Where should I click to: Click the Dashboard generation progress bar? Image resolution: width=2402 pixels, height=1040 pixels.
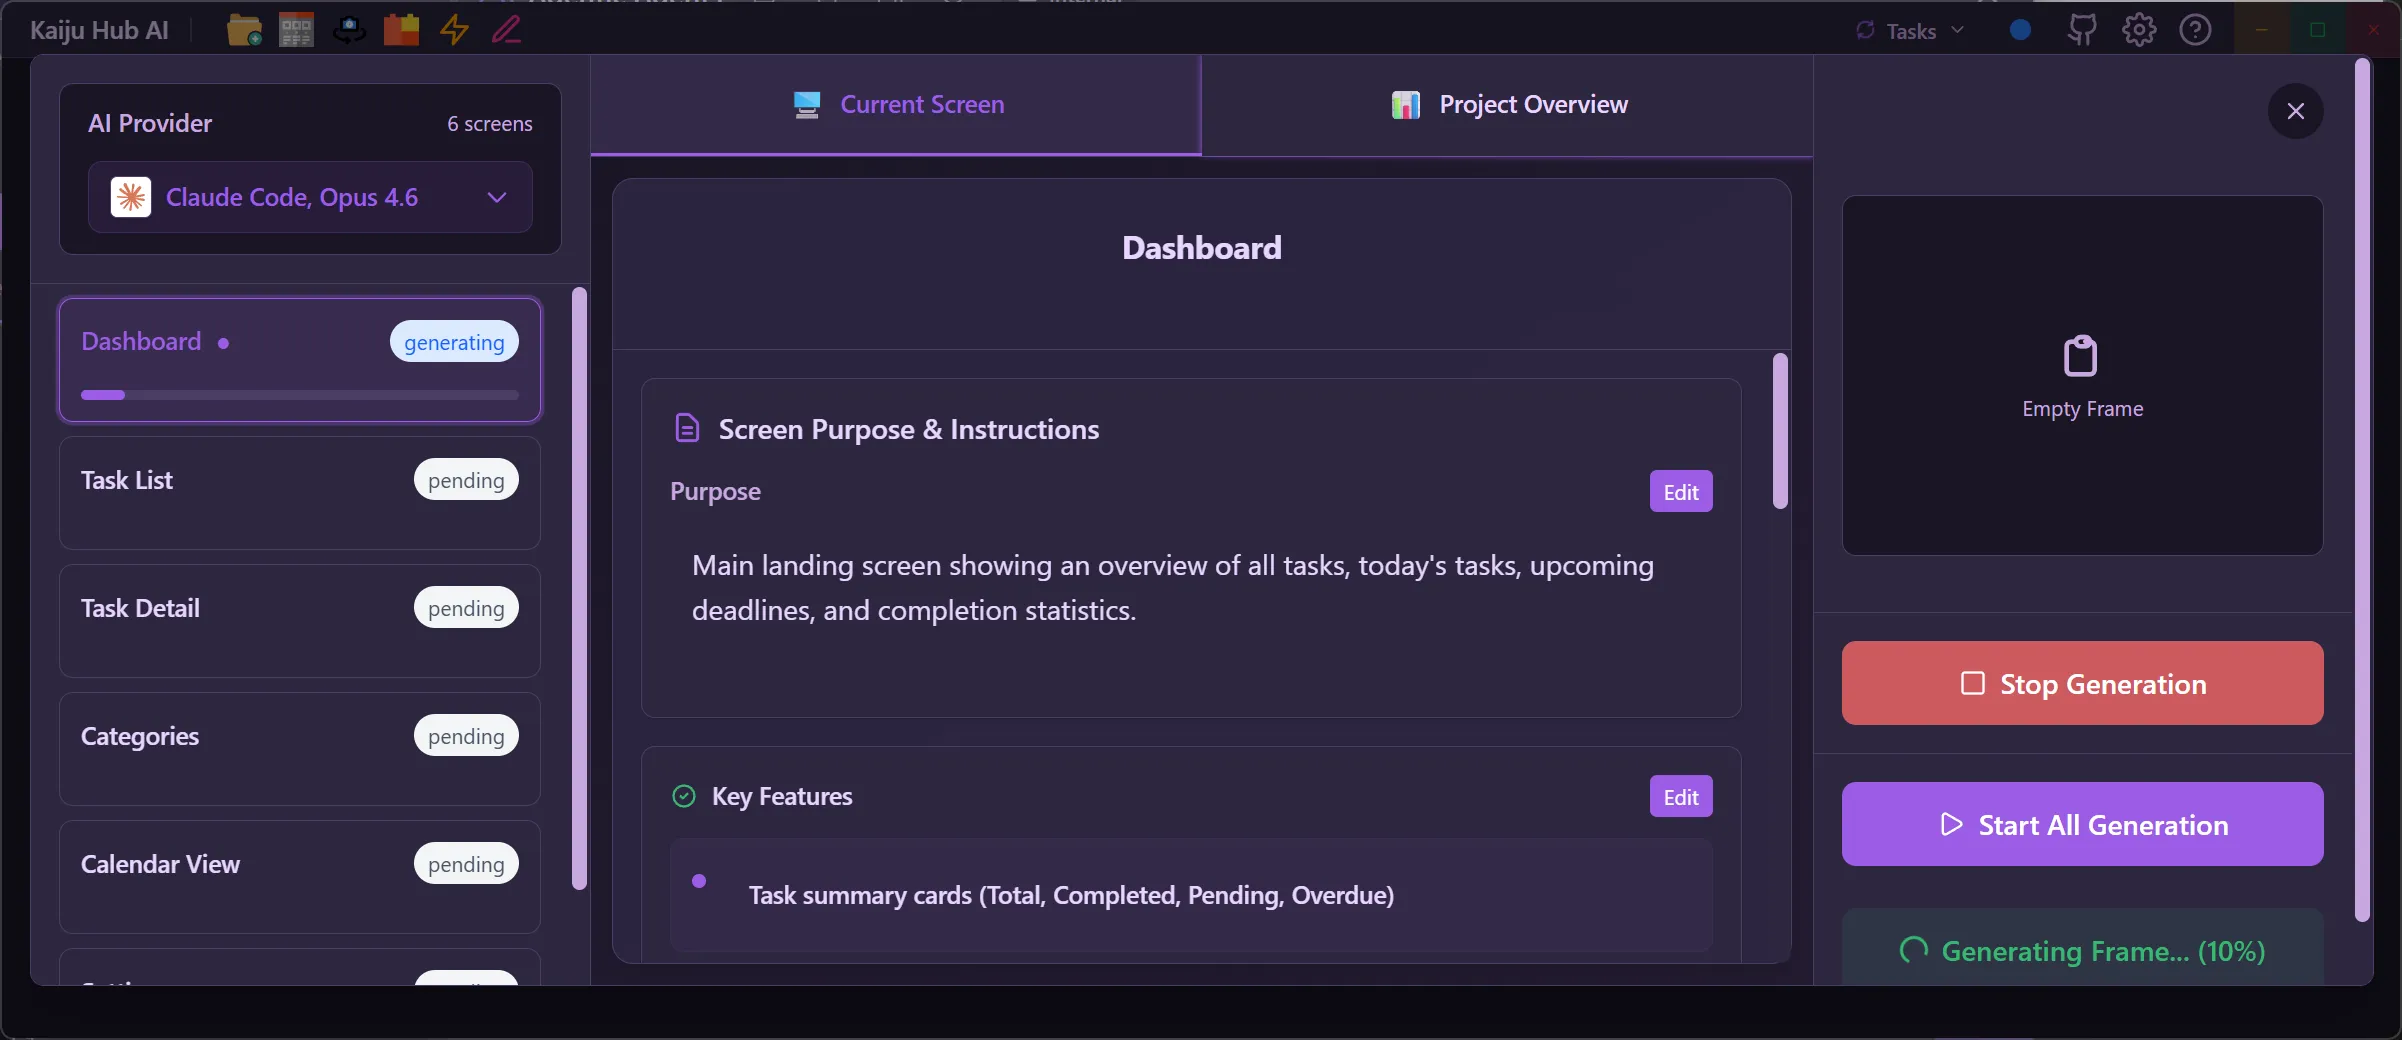[300, 395]
